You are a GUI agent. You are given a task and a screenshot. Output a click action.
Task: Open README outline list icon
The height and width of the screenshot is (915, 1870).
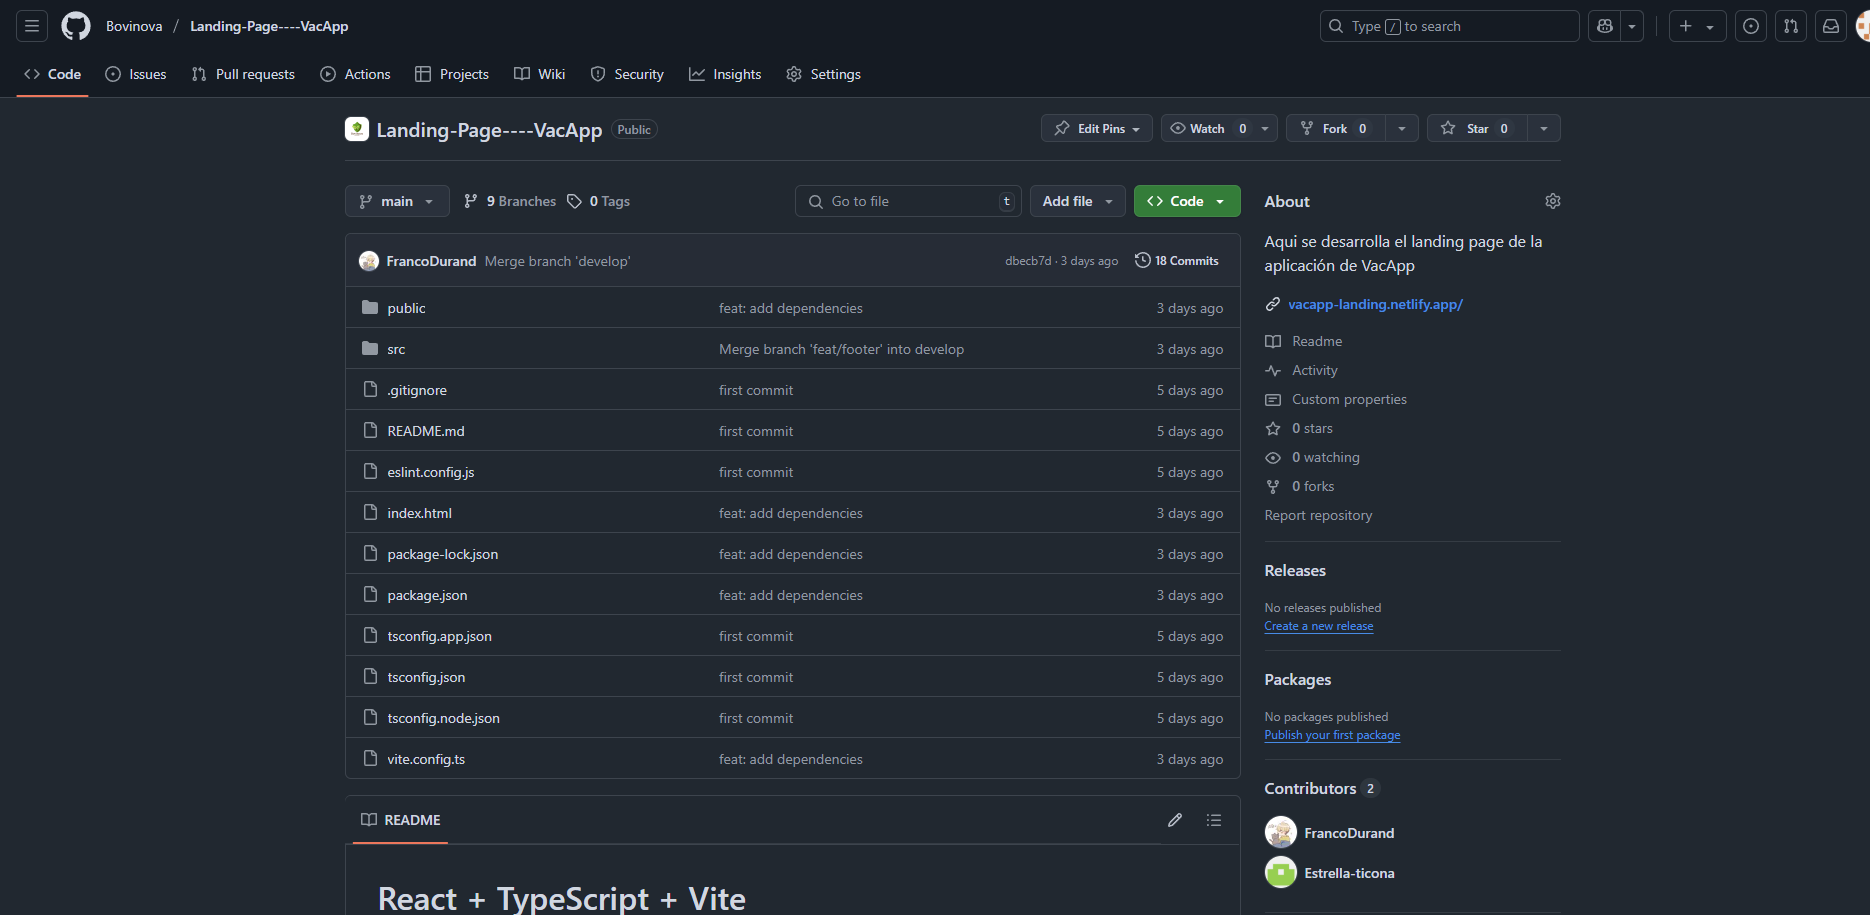(x=1214, y=820)
